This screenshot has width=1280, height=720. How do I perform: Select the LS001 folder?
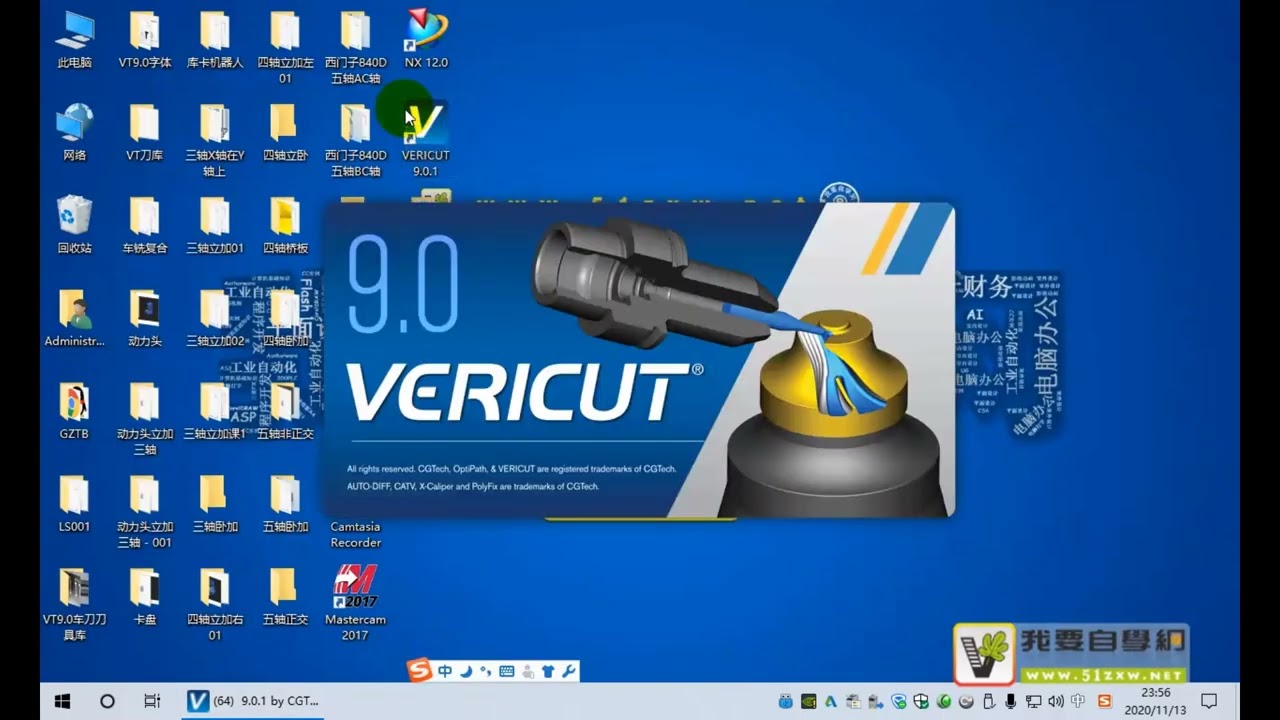(x=75, y=503)
